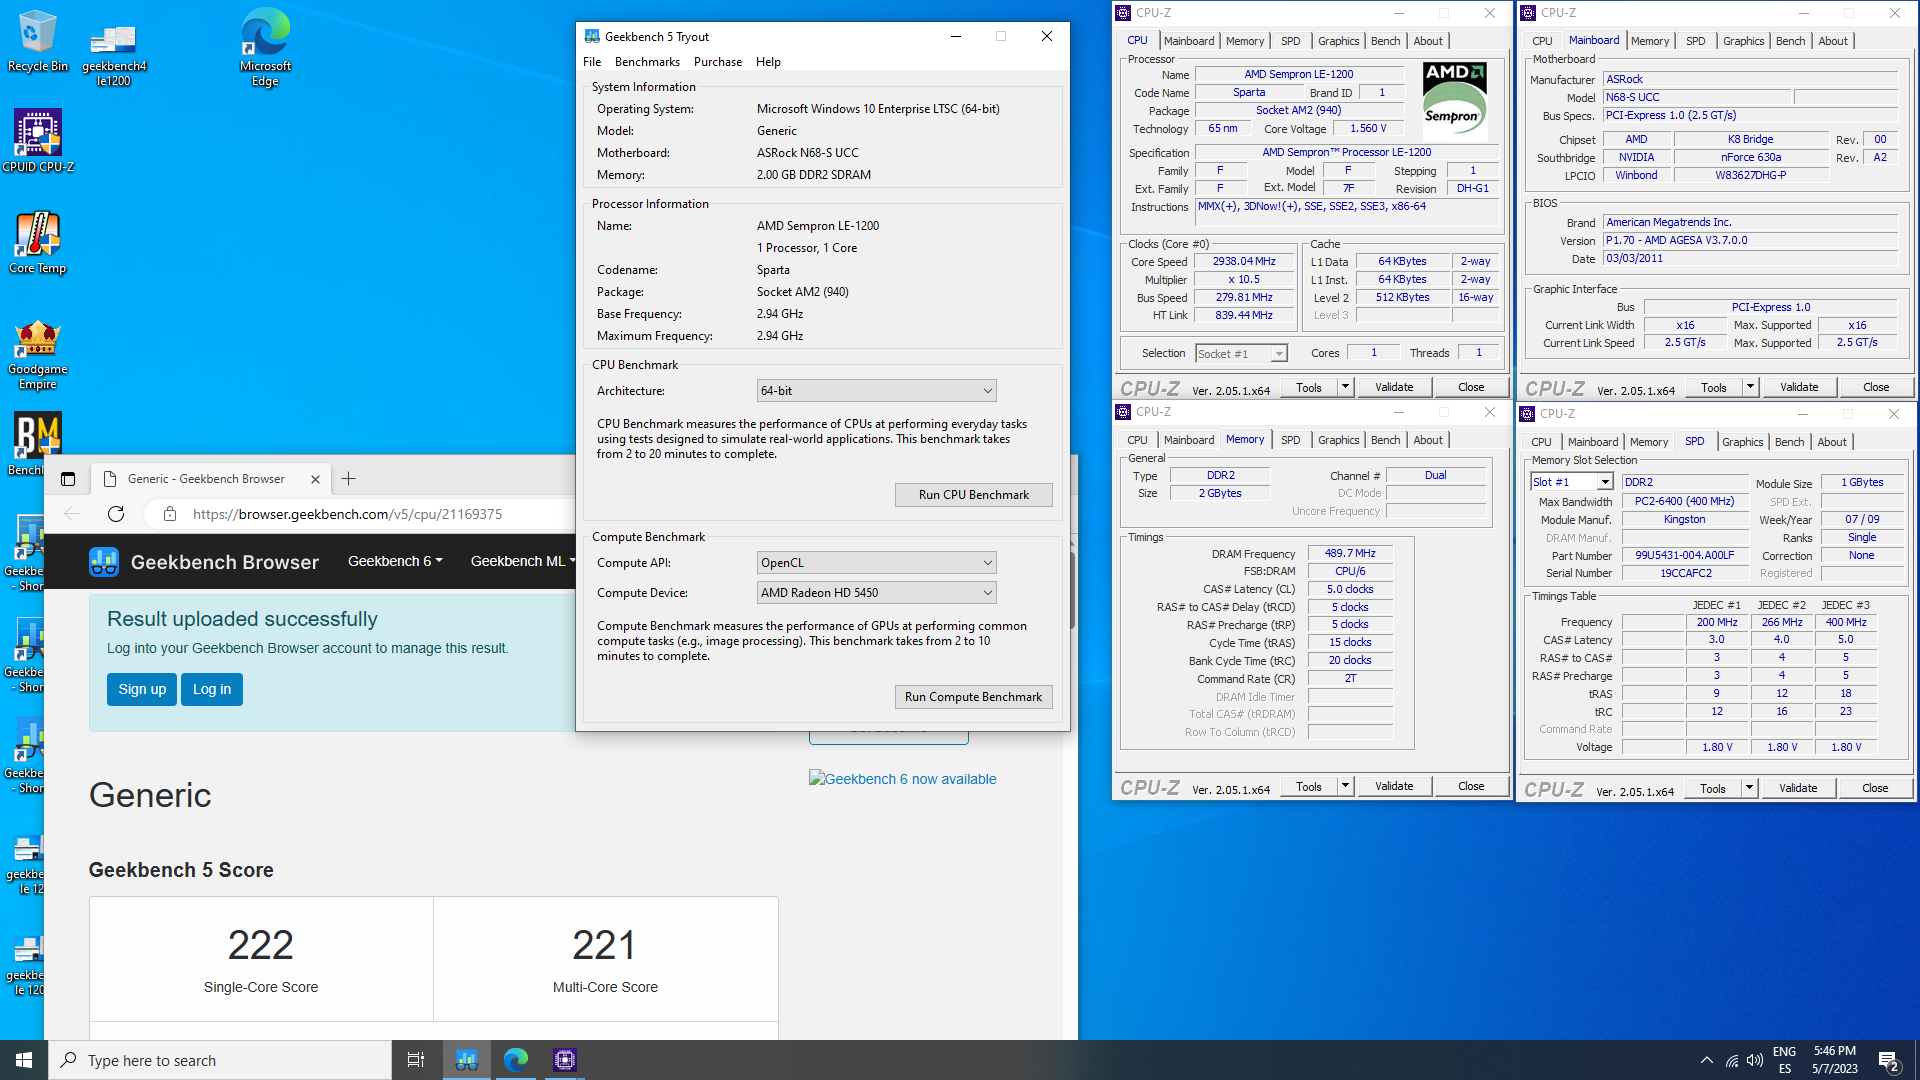1920x1080 pixels.
Task: Open Compute API OpenCL dropdown
Action: tap(876, 563)
